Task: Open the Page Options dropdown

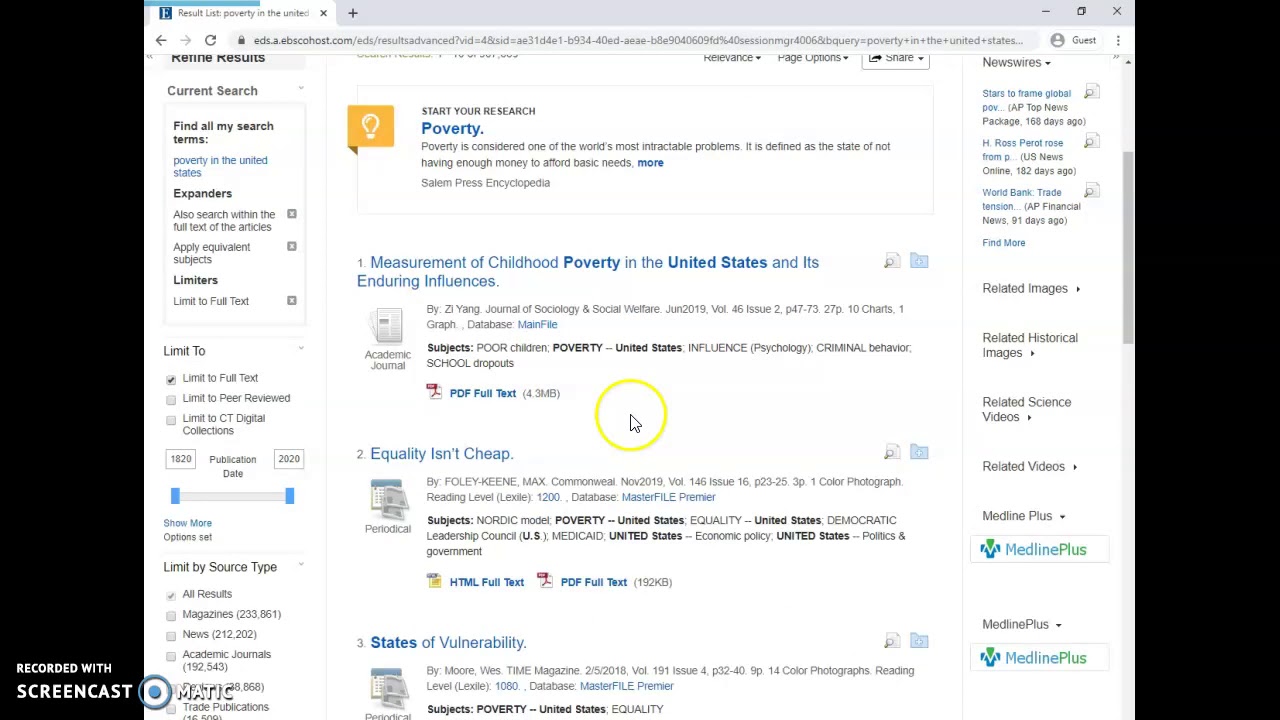Action: coord(813,58)
